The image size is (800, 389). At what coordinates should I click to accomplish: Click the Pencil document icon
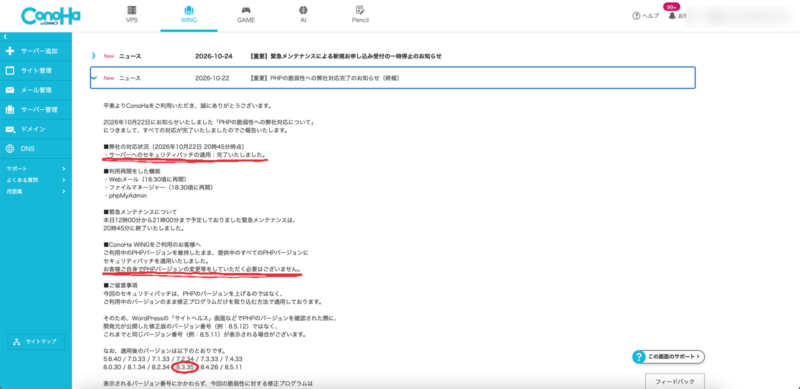pos(360,10)
